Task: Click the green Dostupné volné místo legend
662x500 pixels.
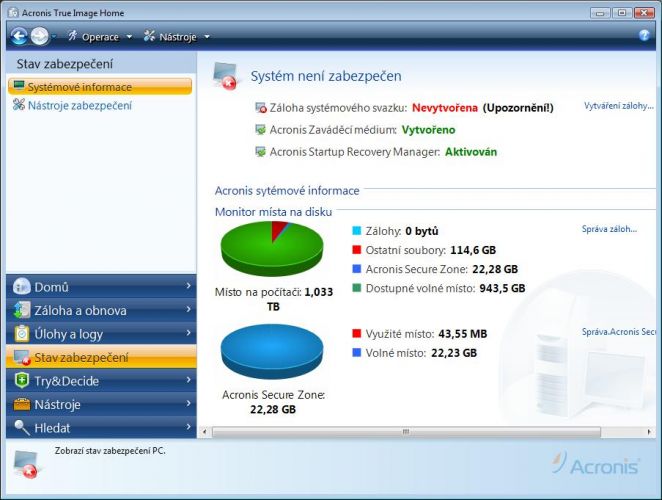Action: coord(357,288)
